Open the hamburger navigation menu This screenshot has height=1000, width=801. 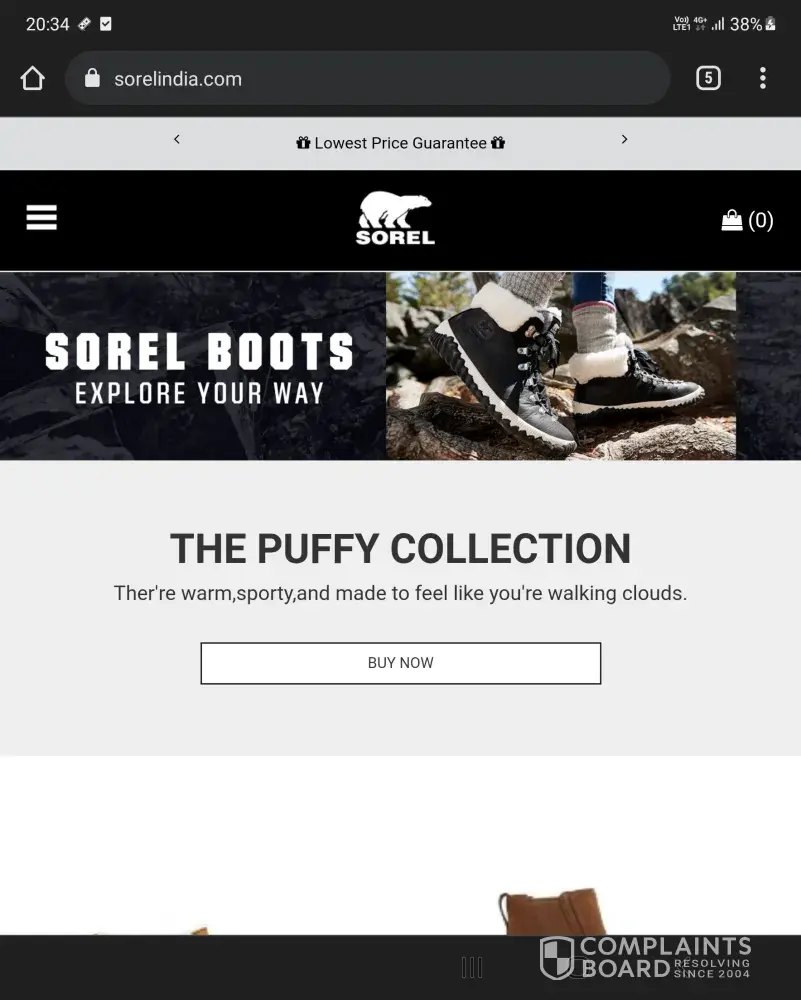click(41, 217)
